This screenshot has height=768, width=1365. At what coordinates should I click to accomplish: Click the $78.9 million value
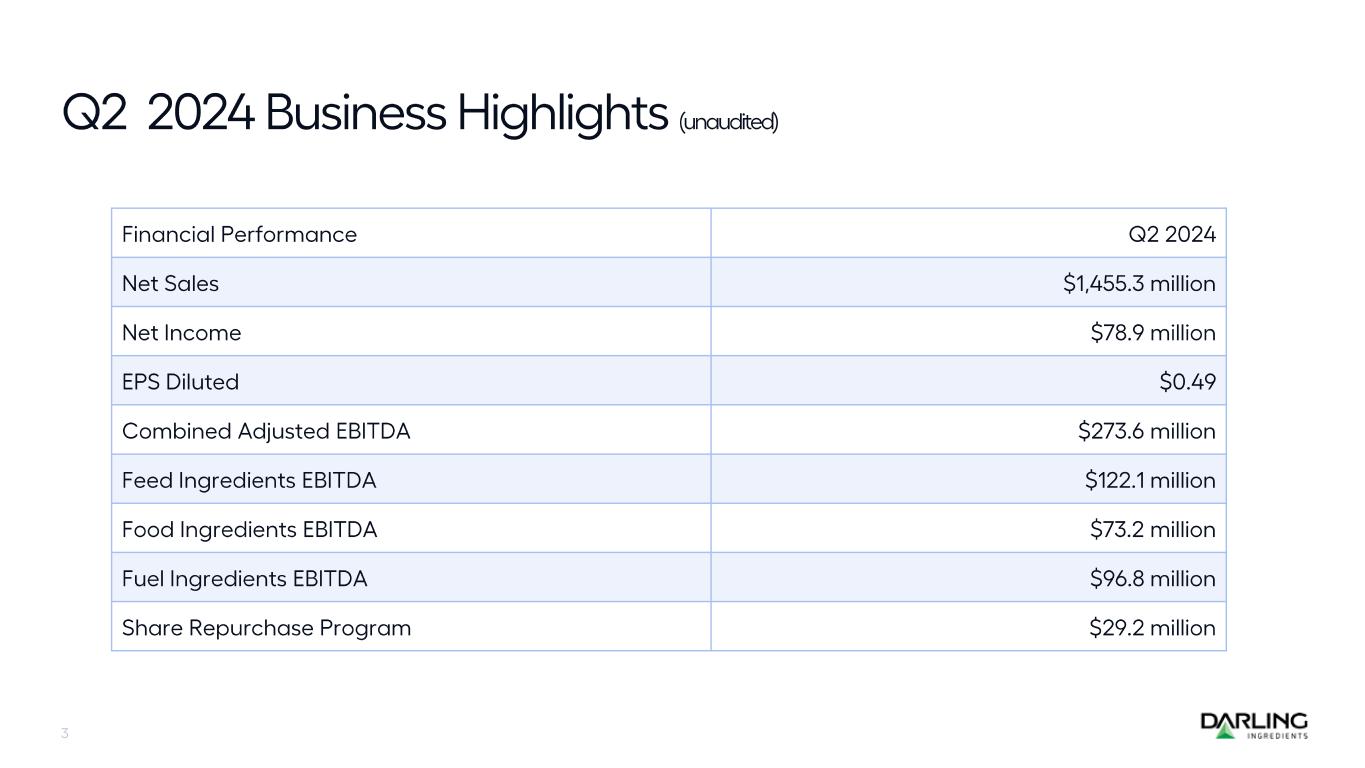pyautogui.click(x=1152, y=333)
